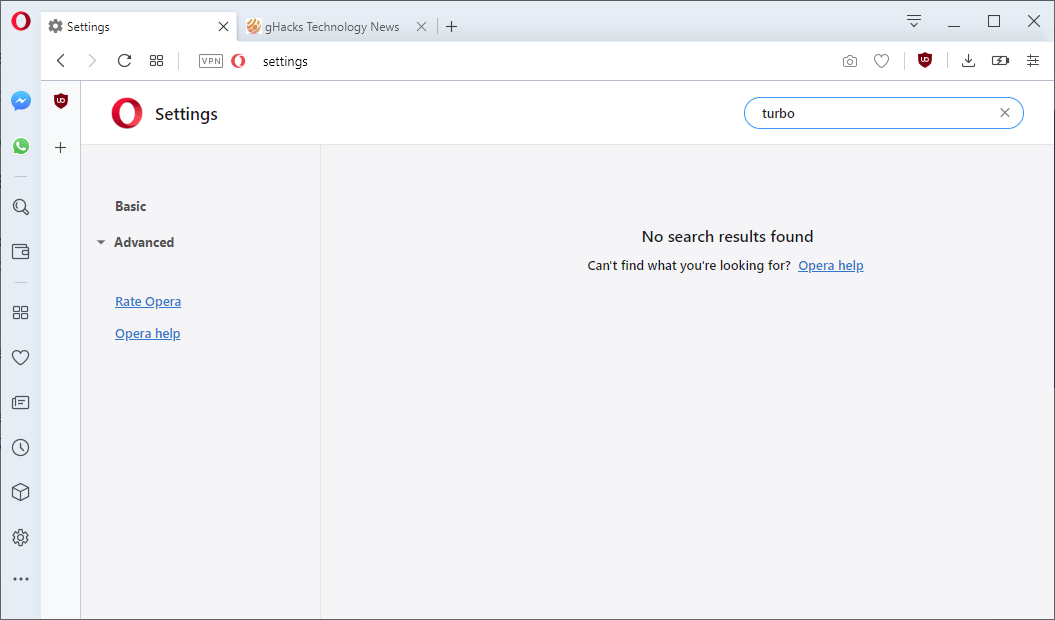Open Settings gear in the sidebar
Image resolution: width=1055 pixels, height=620 pixels.
21,537
